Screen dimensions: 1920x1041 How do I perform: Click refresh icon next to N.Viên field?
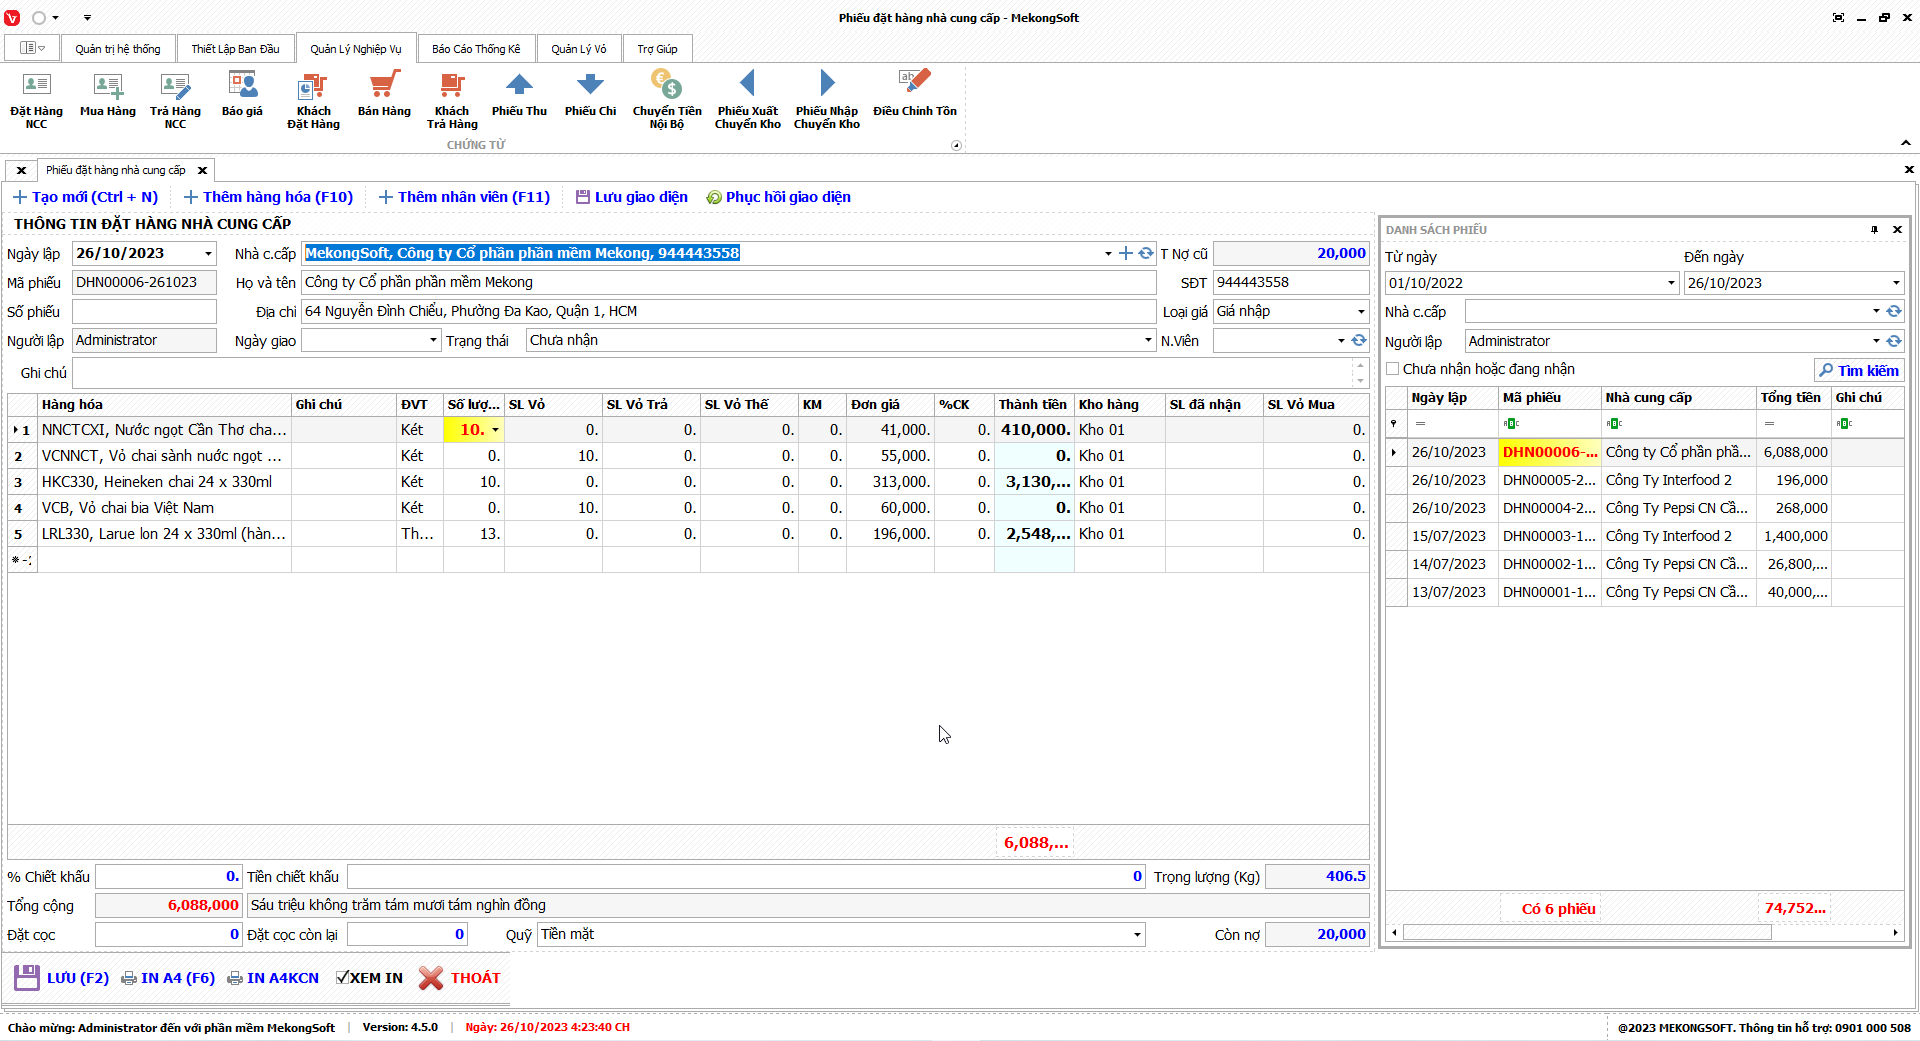[1359, 341]
